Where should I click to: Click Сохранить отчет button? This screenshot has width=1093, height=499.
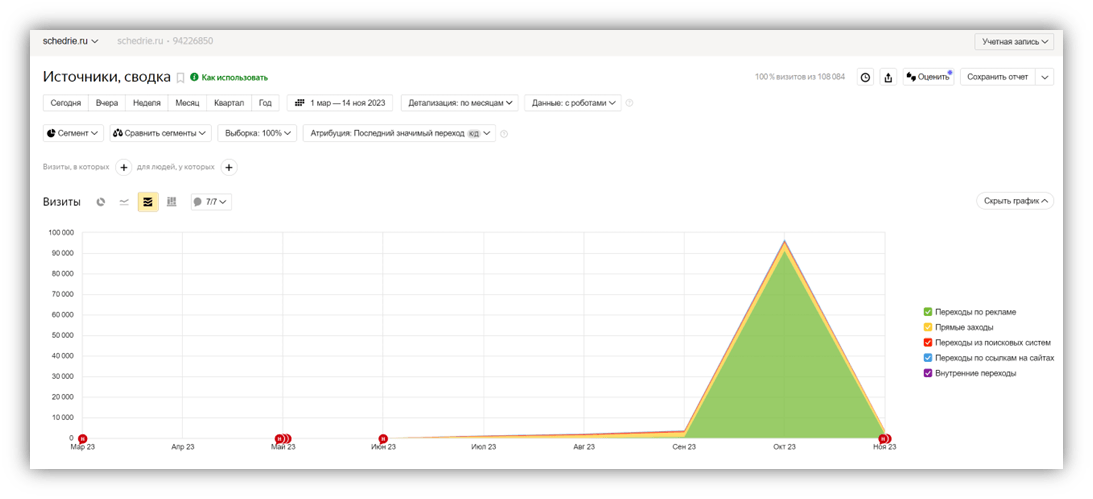(x=998, y=77)
